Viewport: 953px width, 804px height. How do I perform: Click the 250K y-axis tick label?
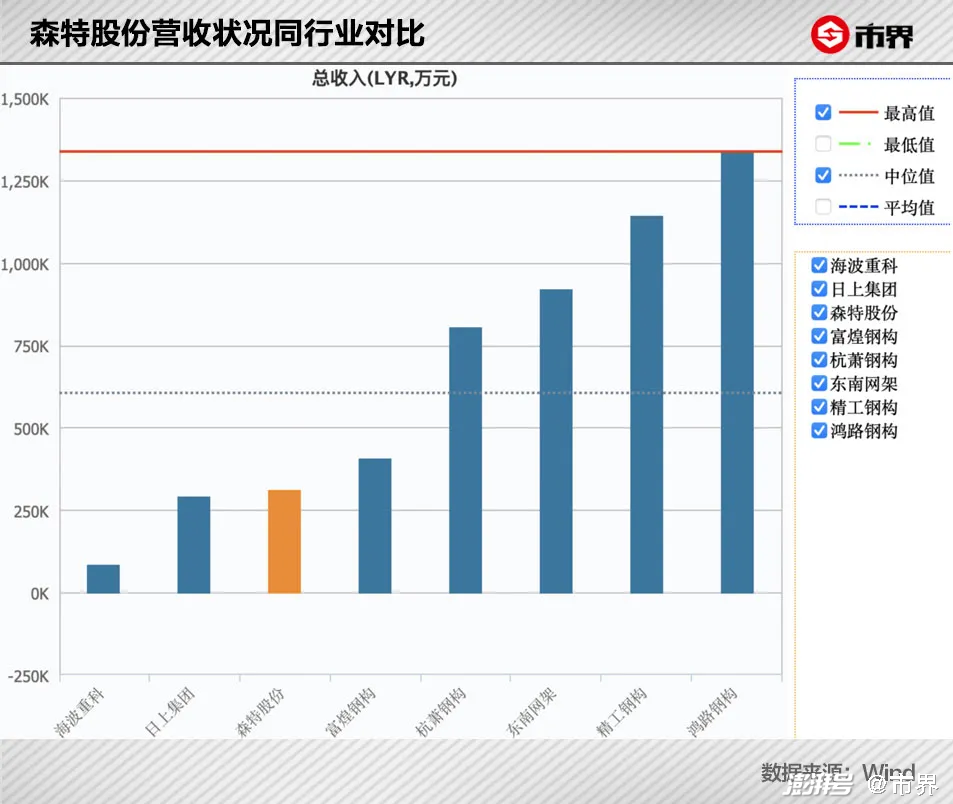[x=32, y=512]
